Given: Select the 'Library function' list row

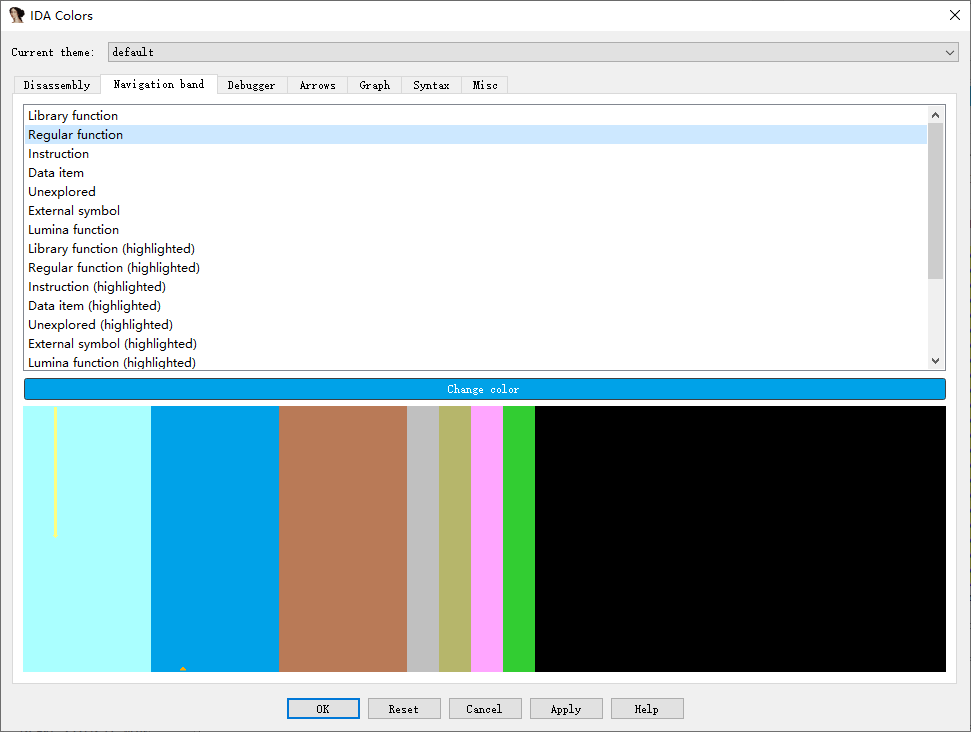Looking at the screenshot, I should click(476, 116).
